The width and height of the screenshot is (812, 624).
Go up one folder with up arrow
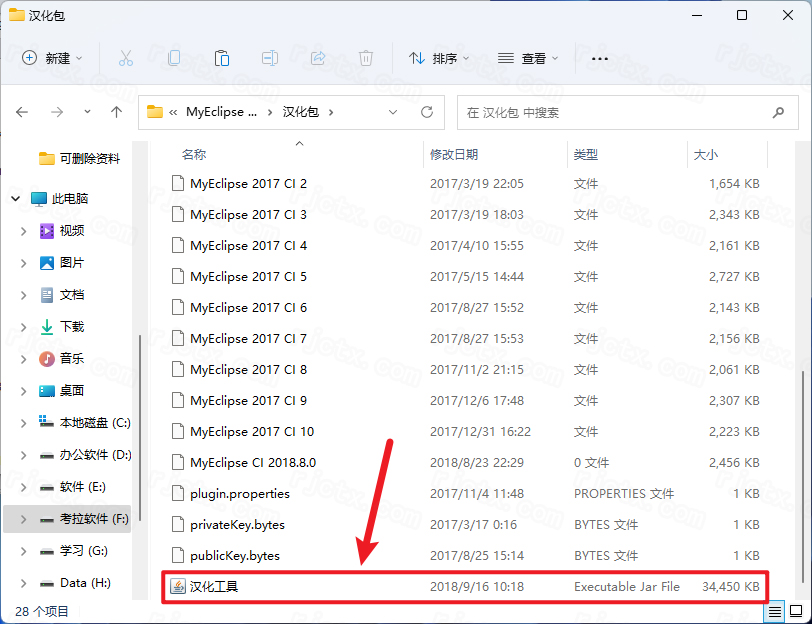pyautogui.click(x=116, y=112)
